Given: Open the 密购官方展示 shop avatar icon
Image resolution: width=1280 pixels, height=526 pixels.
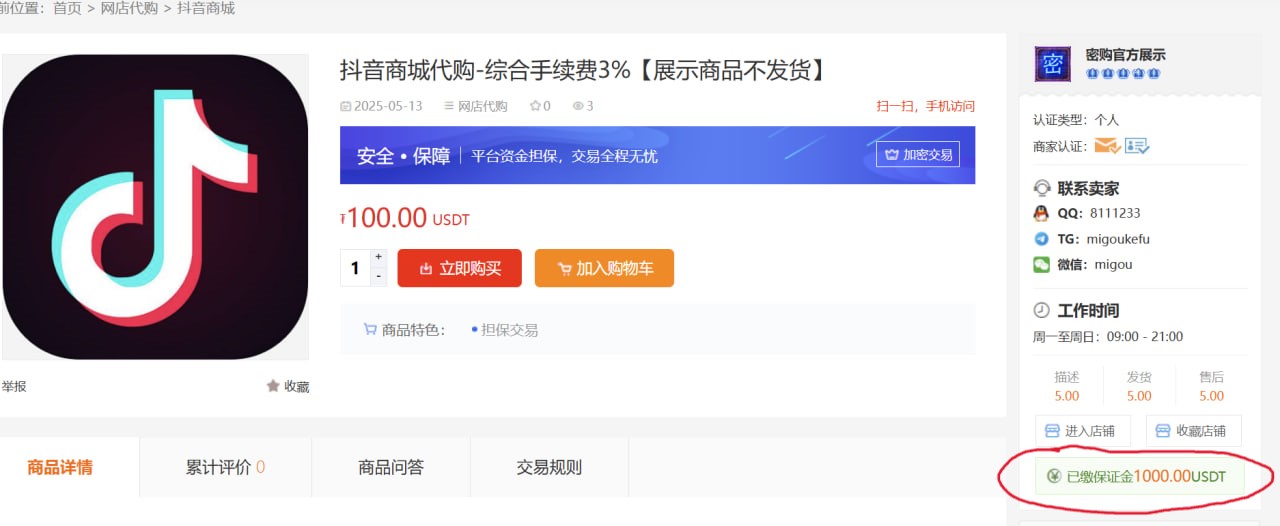Looking at the screenshot, I should pyautogui.click(x=1052, y=64).
